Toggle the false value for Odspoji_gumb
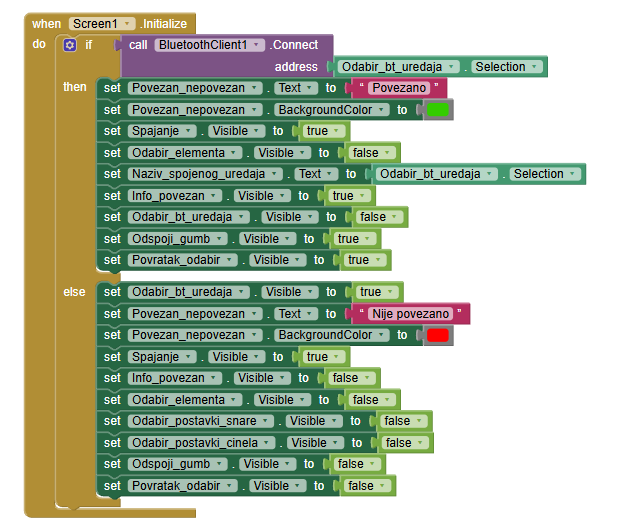 pyautogui.click(x=355, y=464)
